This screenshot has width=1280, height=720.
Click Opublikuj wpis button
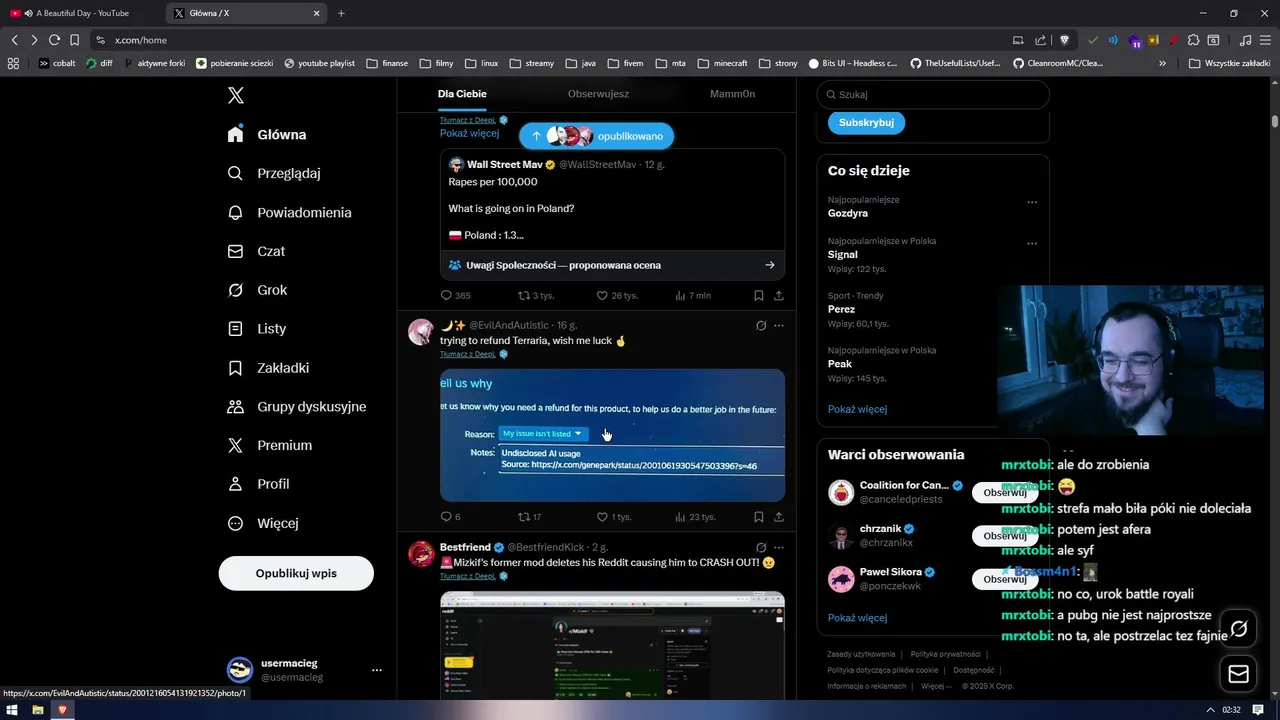[296, 573]
